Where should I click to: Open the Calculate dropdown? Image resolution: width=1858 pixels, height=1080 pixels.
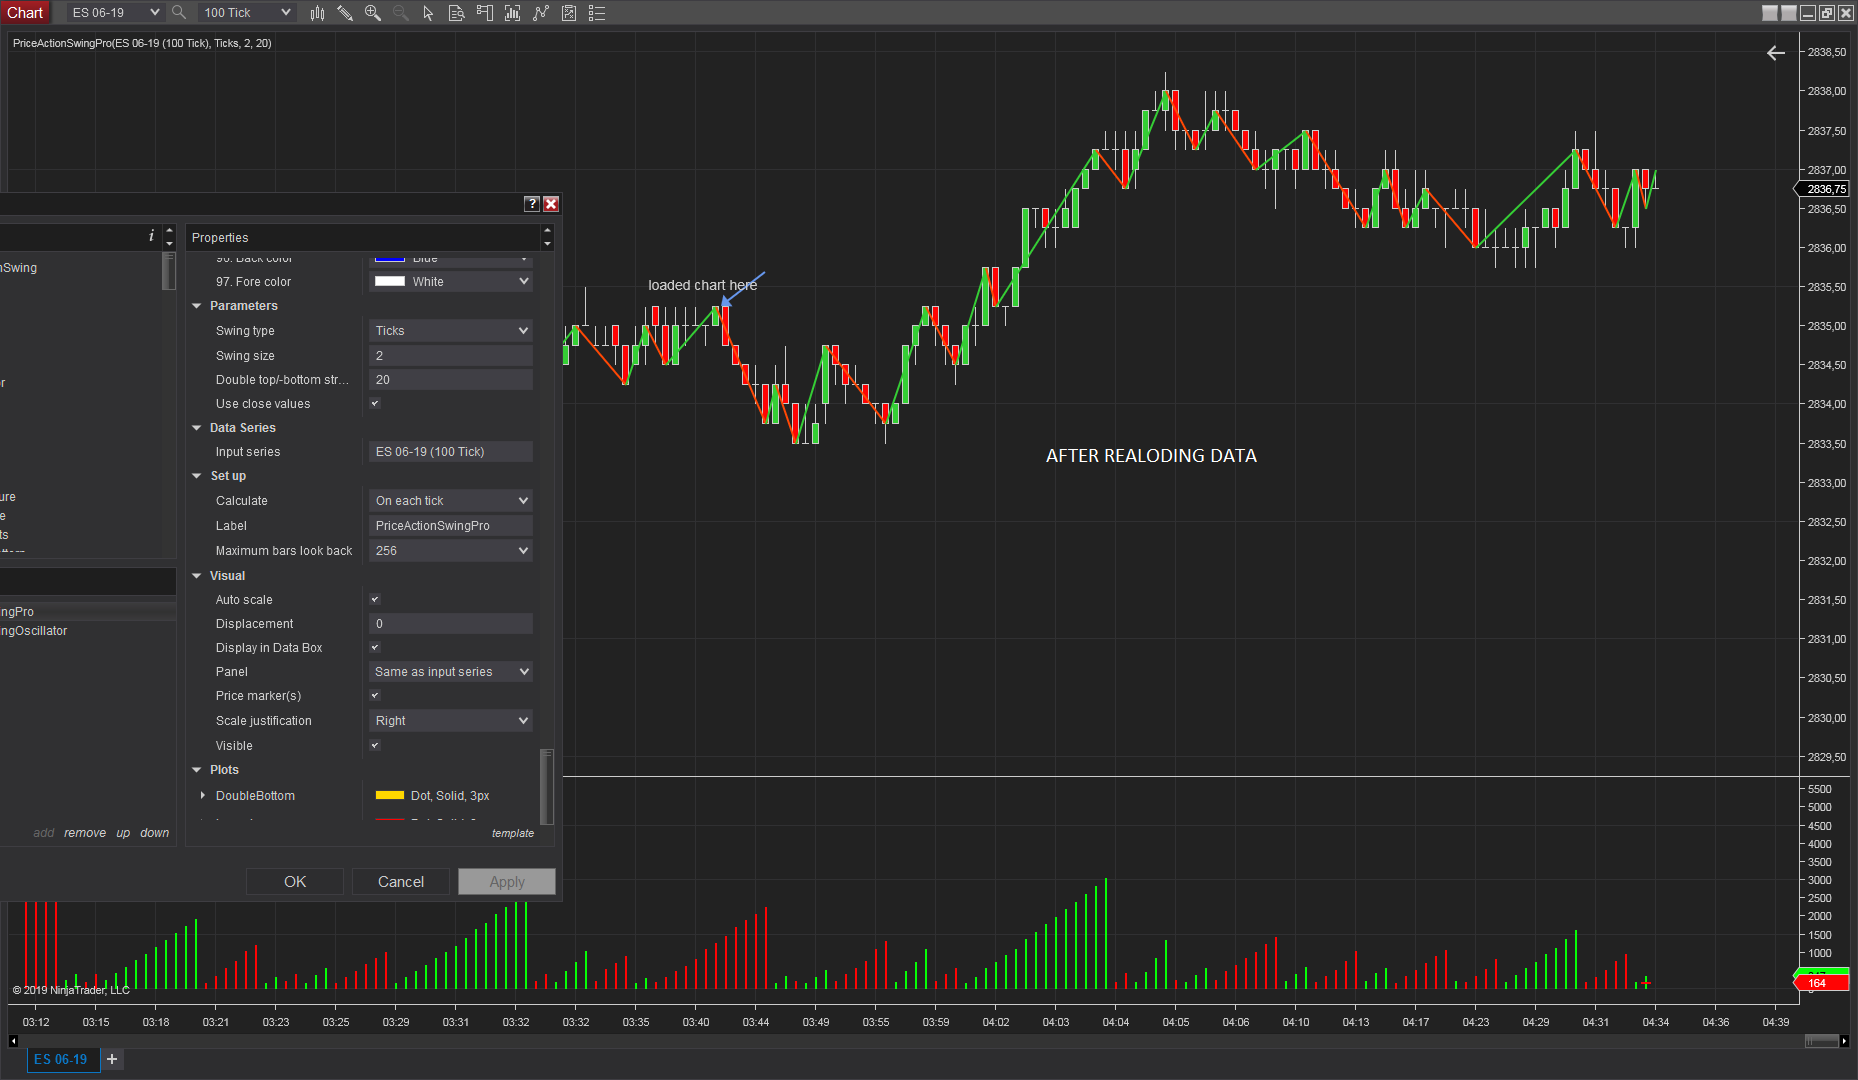pyautogui.click(x=451, y=501)
